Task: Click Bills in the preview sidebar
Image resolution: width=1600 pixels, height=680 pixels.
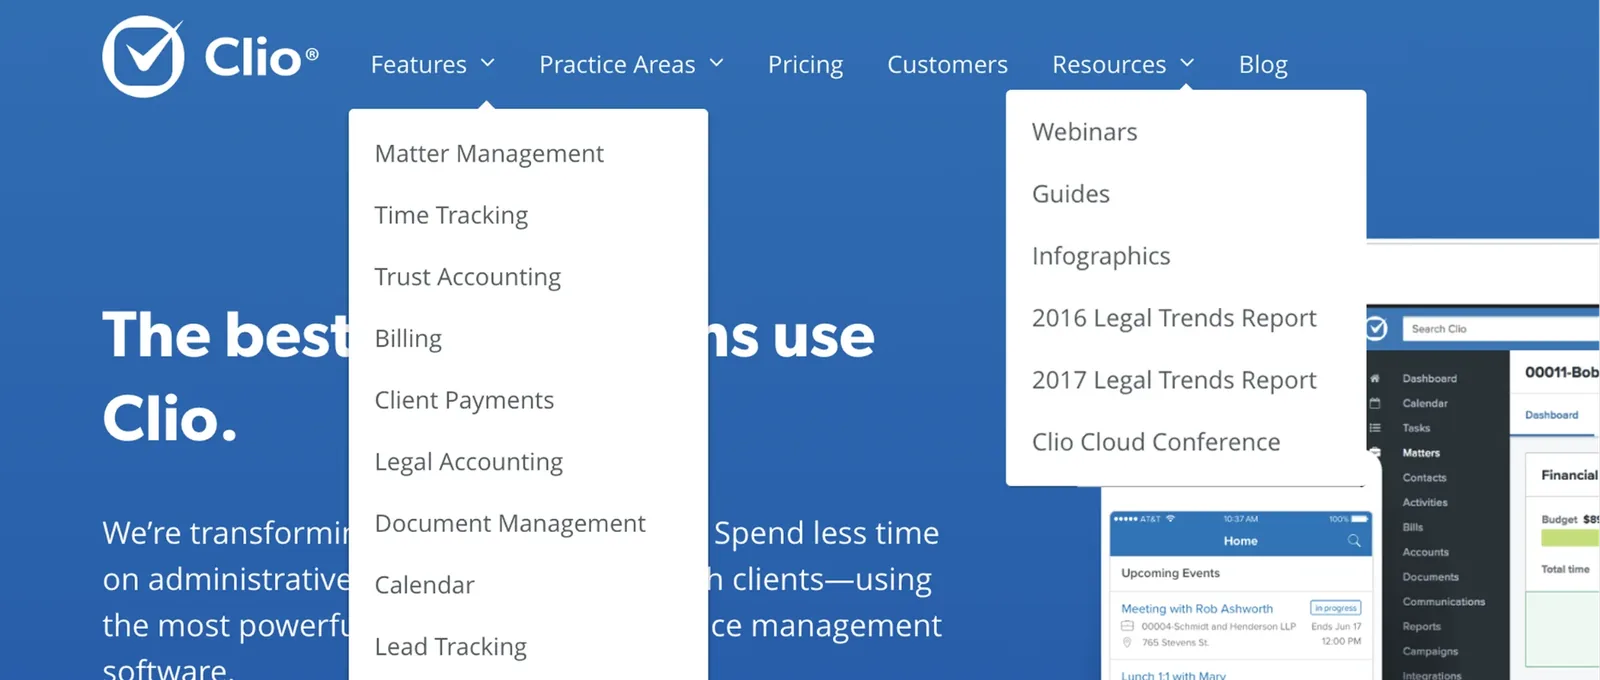Action: [x=1412, y=527]
